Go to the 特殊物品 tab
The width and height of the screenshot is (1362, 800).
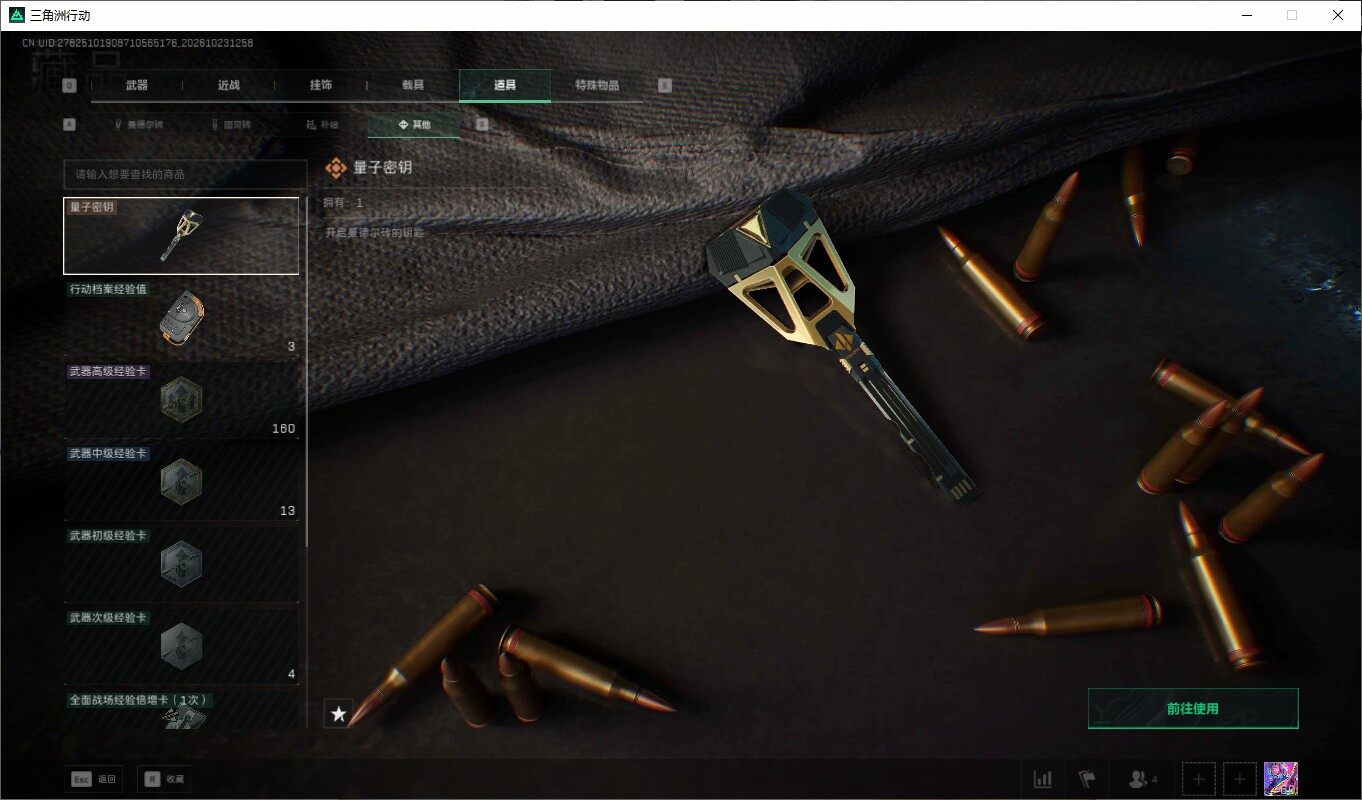(597, 86)
